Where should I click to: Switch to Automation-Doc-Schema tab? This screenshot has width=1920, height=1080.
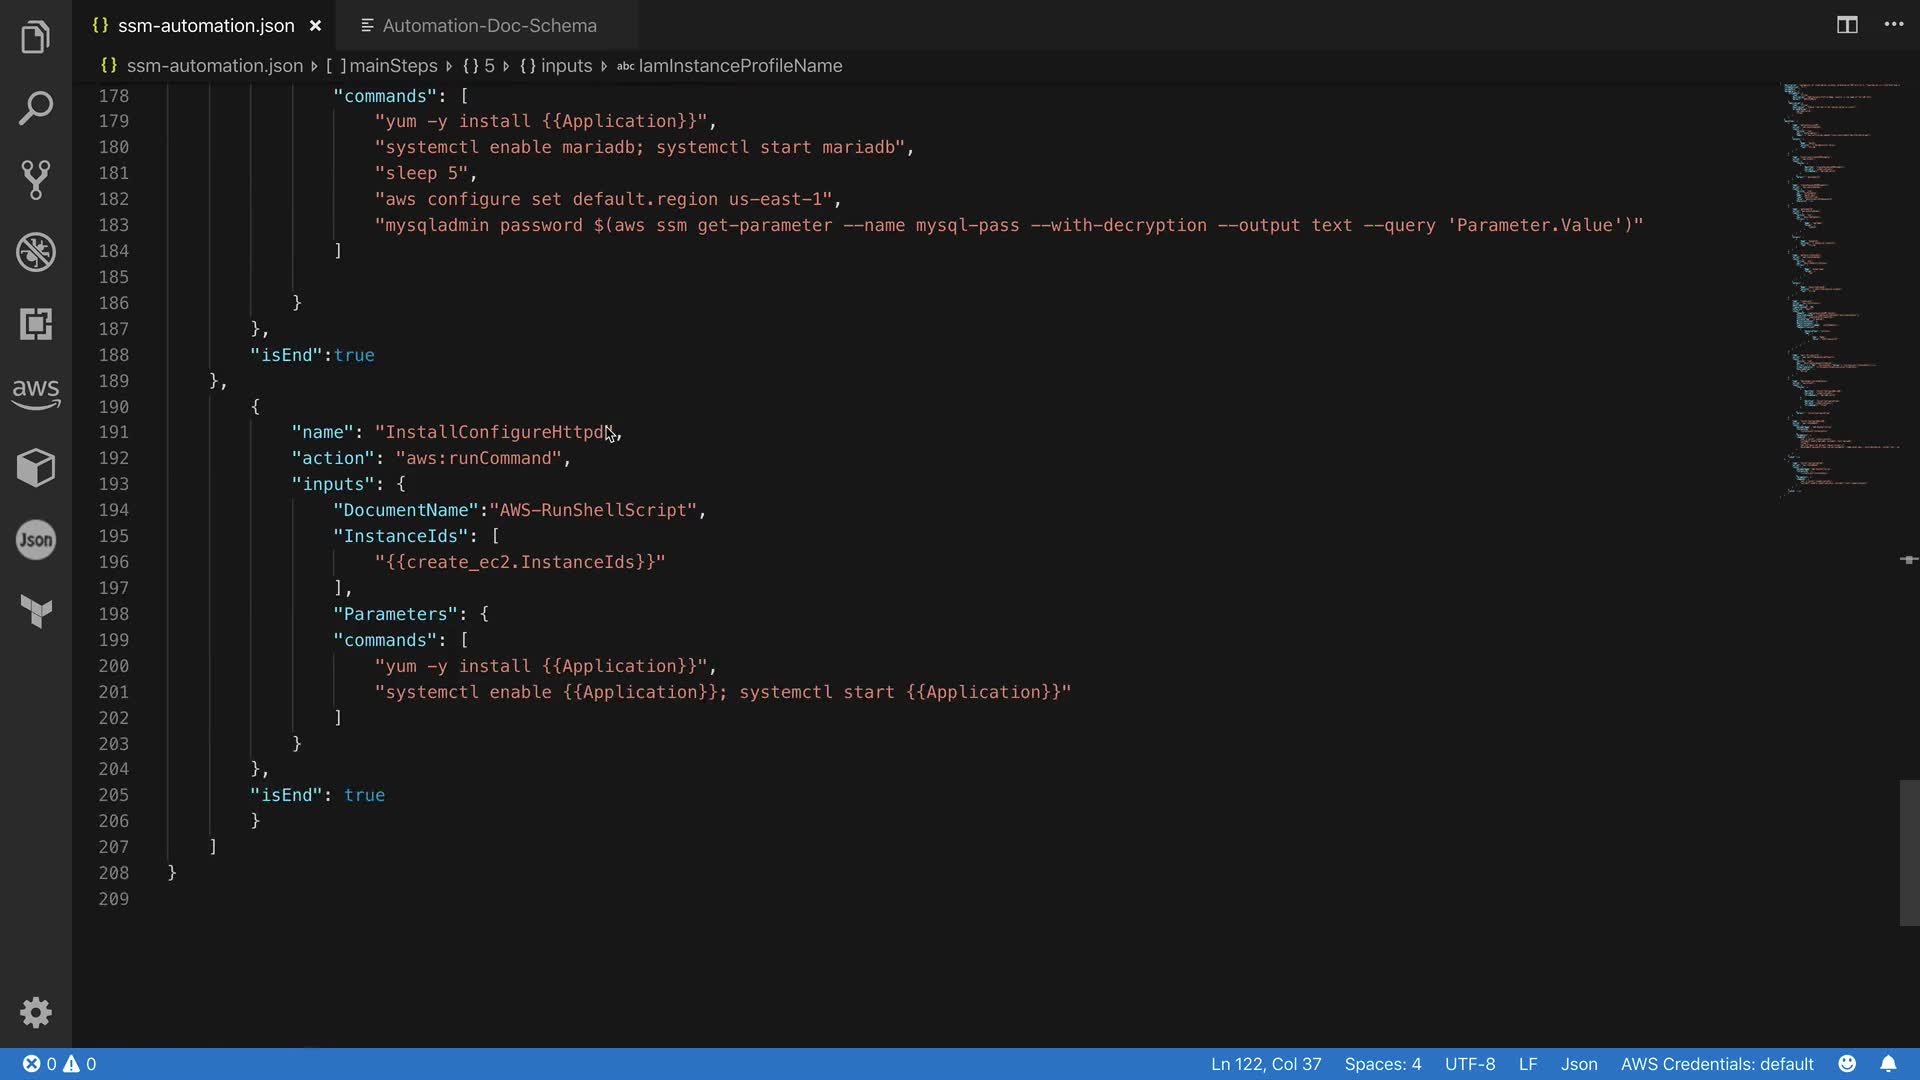488,26
